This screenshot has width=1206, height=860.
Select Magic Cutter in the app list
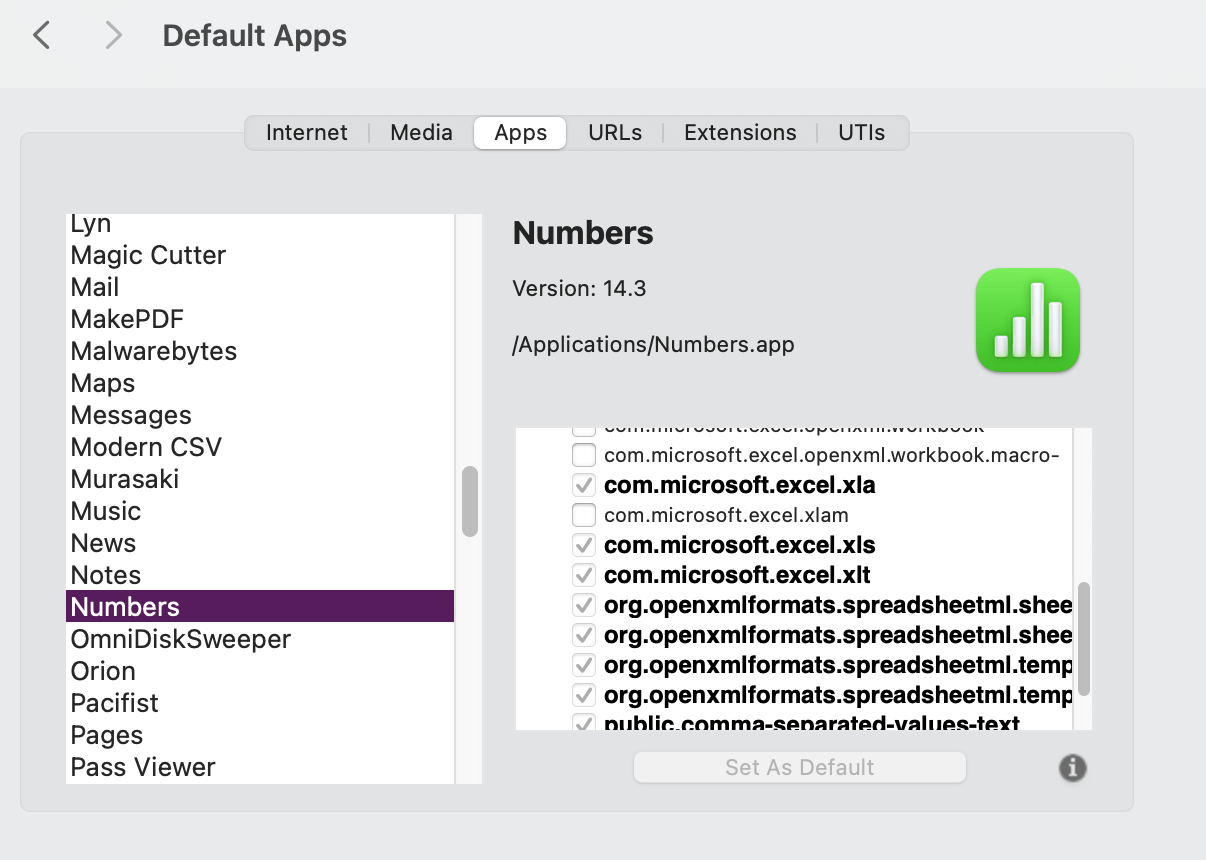pyautogui.click(x=260, y=255)
